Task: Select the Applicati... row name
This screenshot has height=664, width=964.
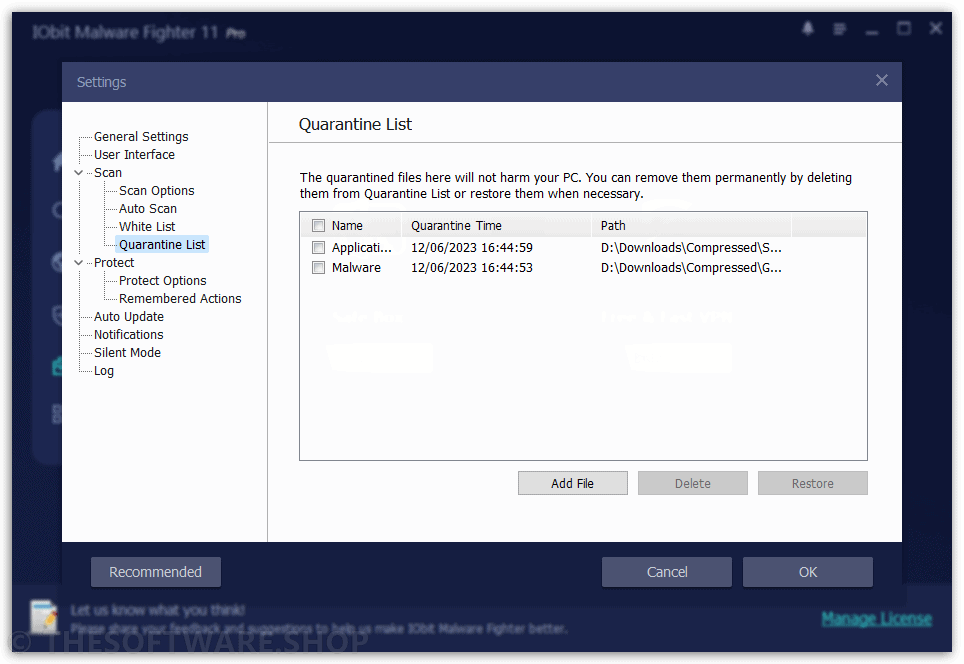Action: click(362, 248)
